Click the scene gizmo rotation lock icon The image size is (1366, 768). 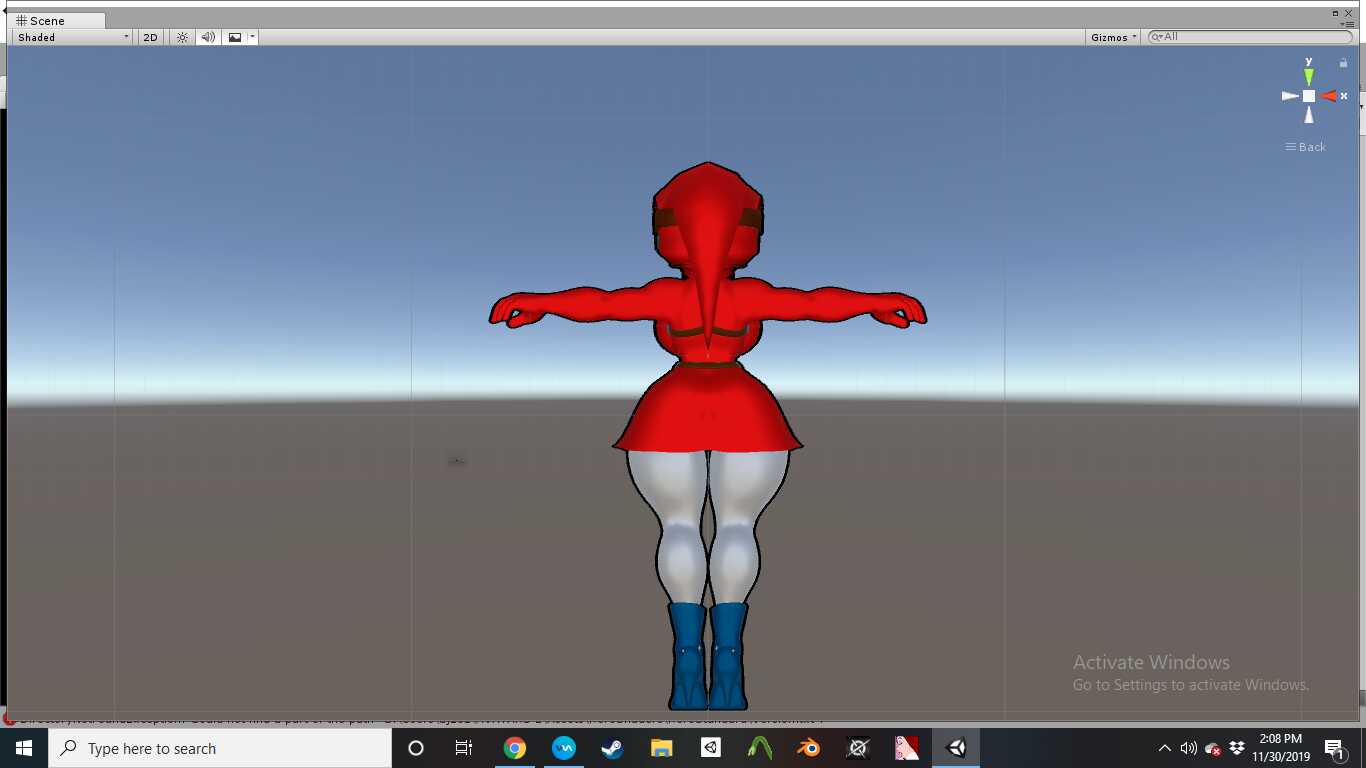click(1343, 63)
